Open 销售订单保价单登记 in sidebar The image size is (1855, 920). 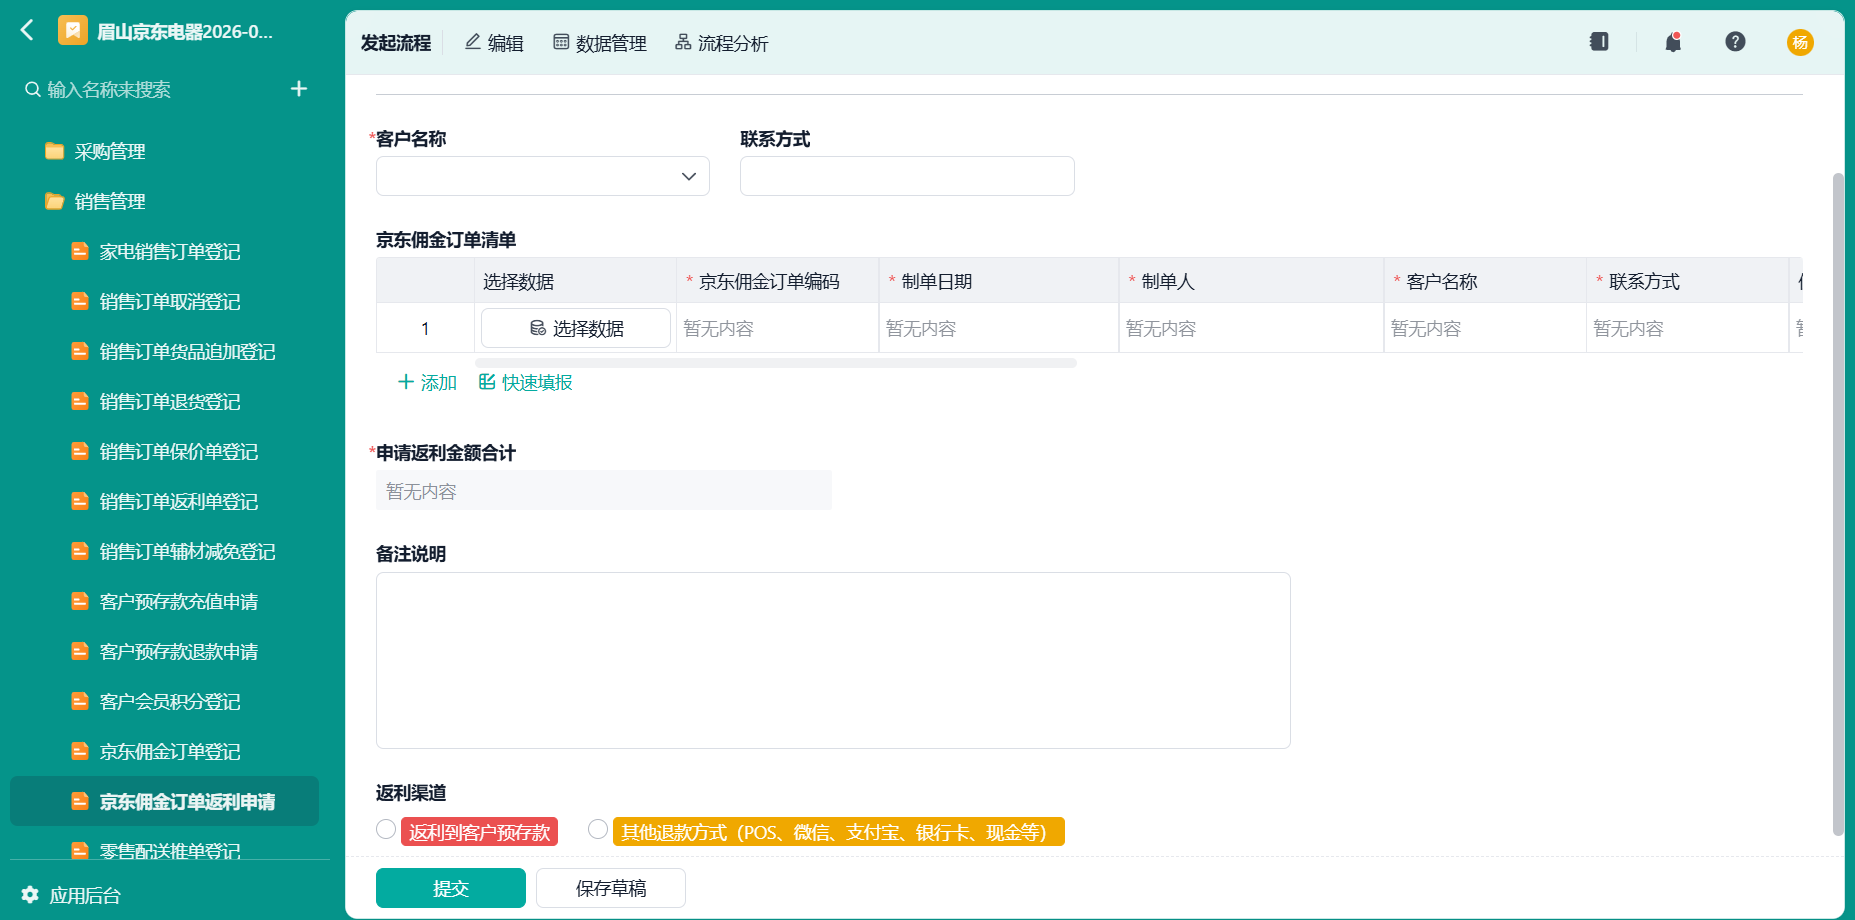pyautogui.click(x=179, y=452)
